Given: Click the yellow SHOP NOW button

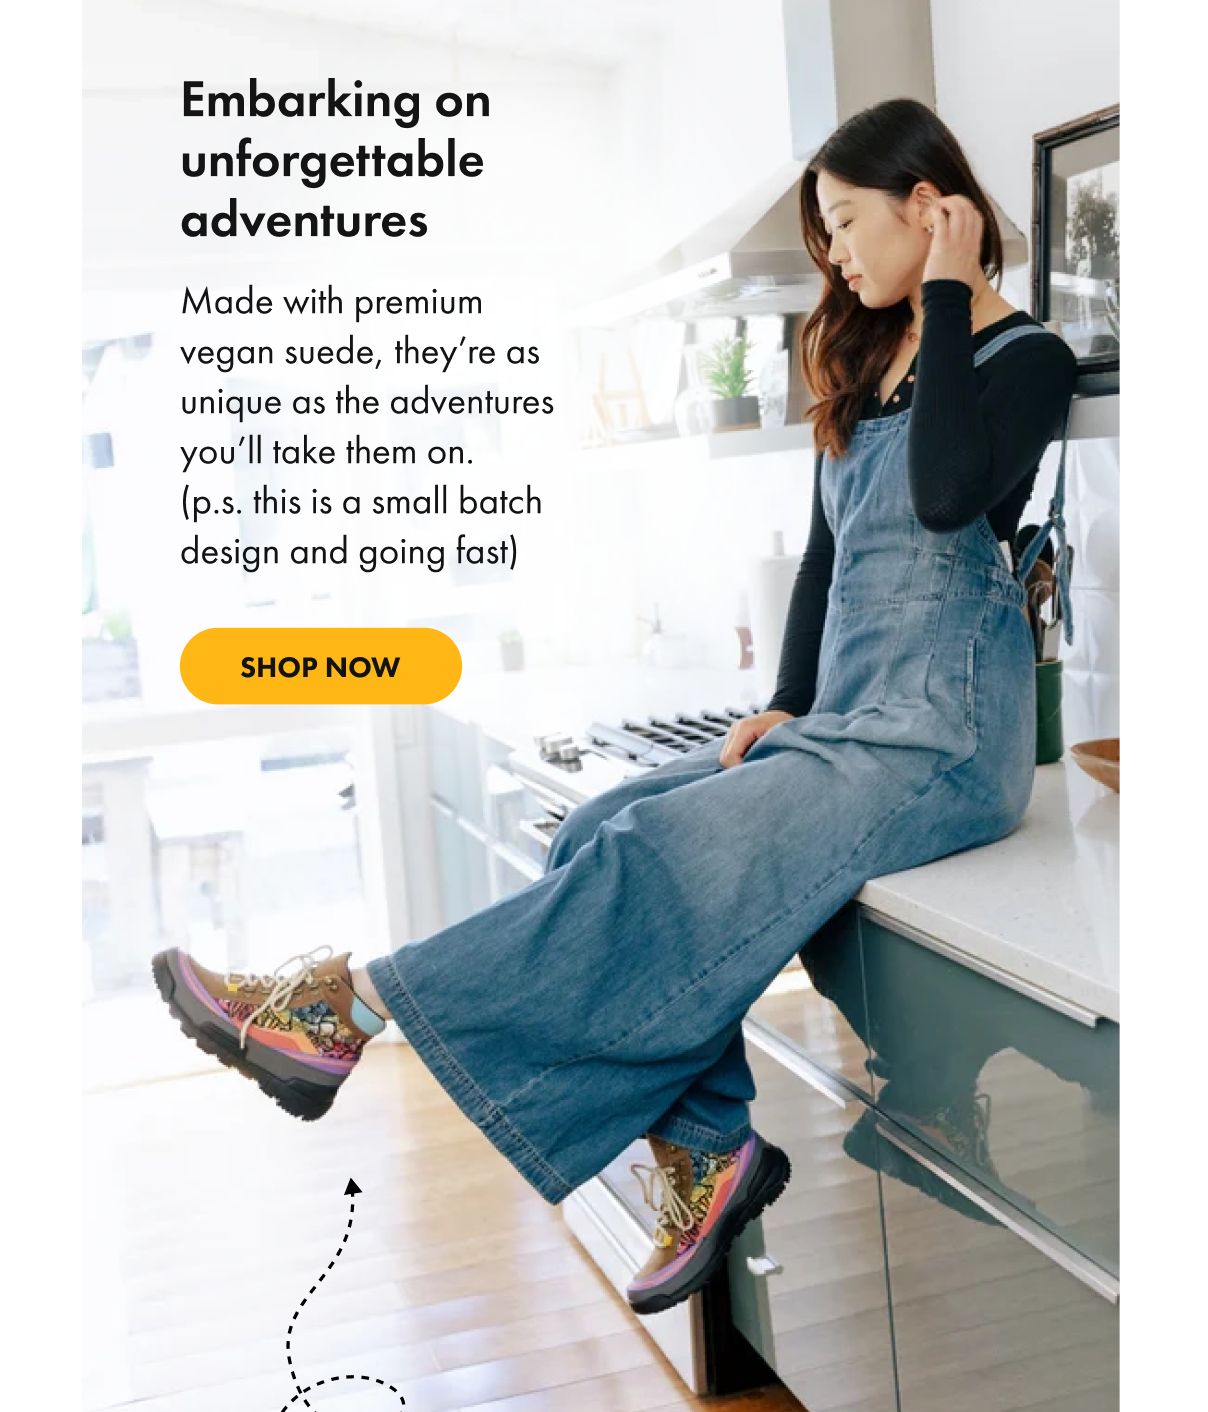Looking at the screenshot, I should [x=320, y=666].
